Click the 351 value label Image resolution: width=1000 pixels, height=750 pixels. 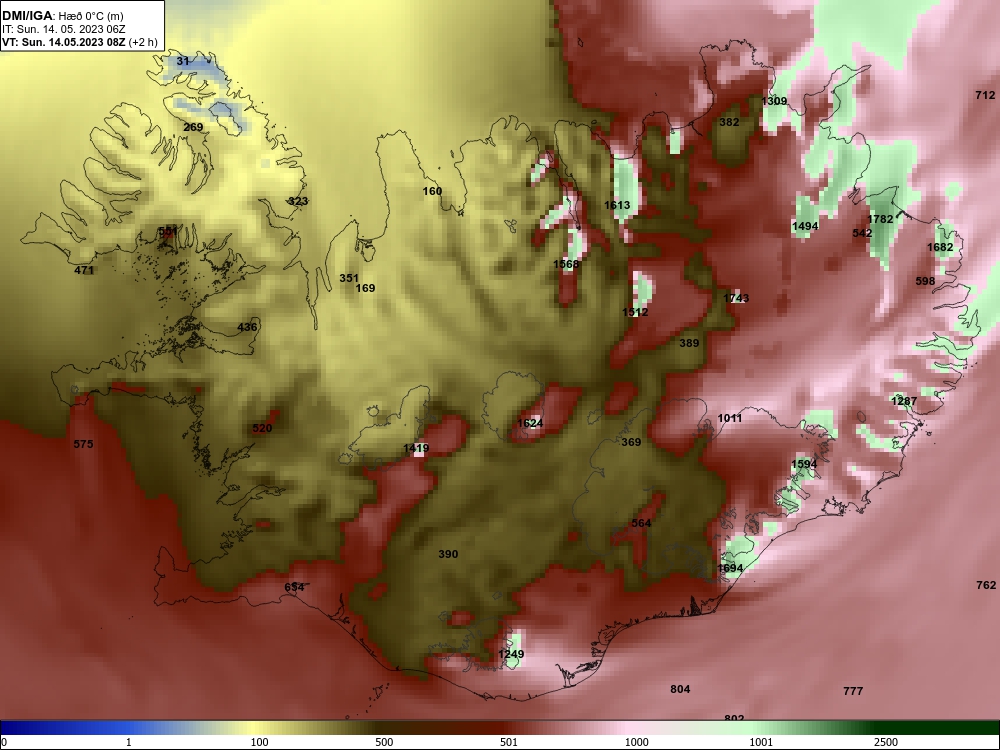tap(349, 278)
